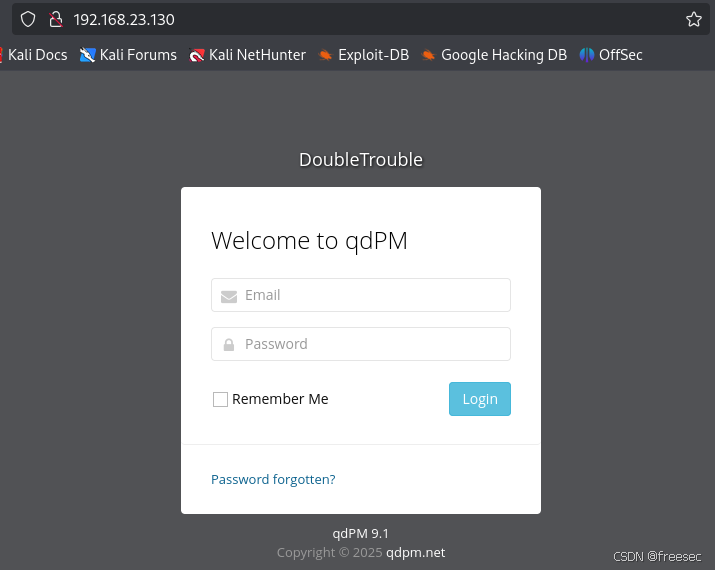Click the Welcome to qdPM heading

tap(309, 240)
